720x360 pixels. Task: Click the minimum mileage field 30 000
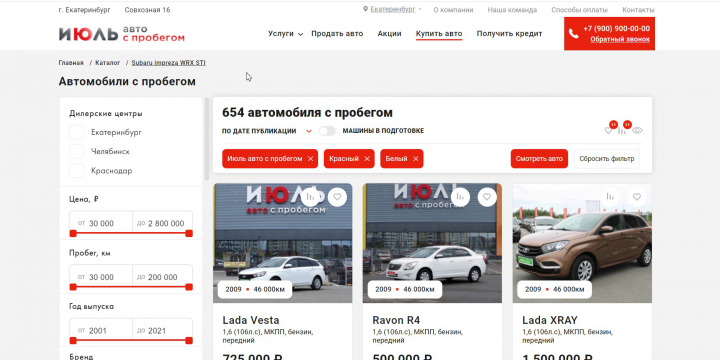(101, 277)
